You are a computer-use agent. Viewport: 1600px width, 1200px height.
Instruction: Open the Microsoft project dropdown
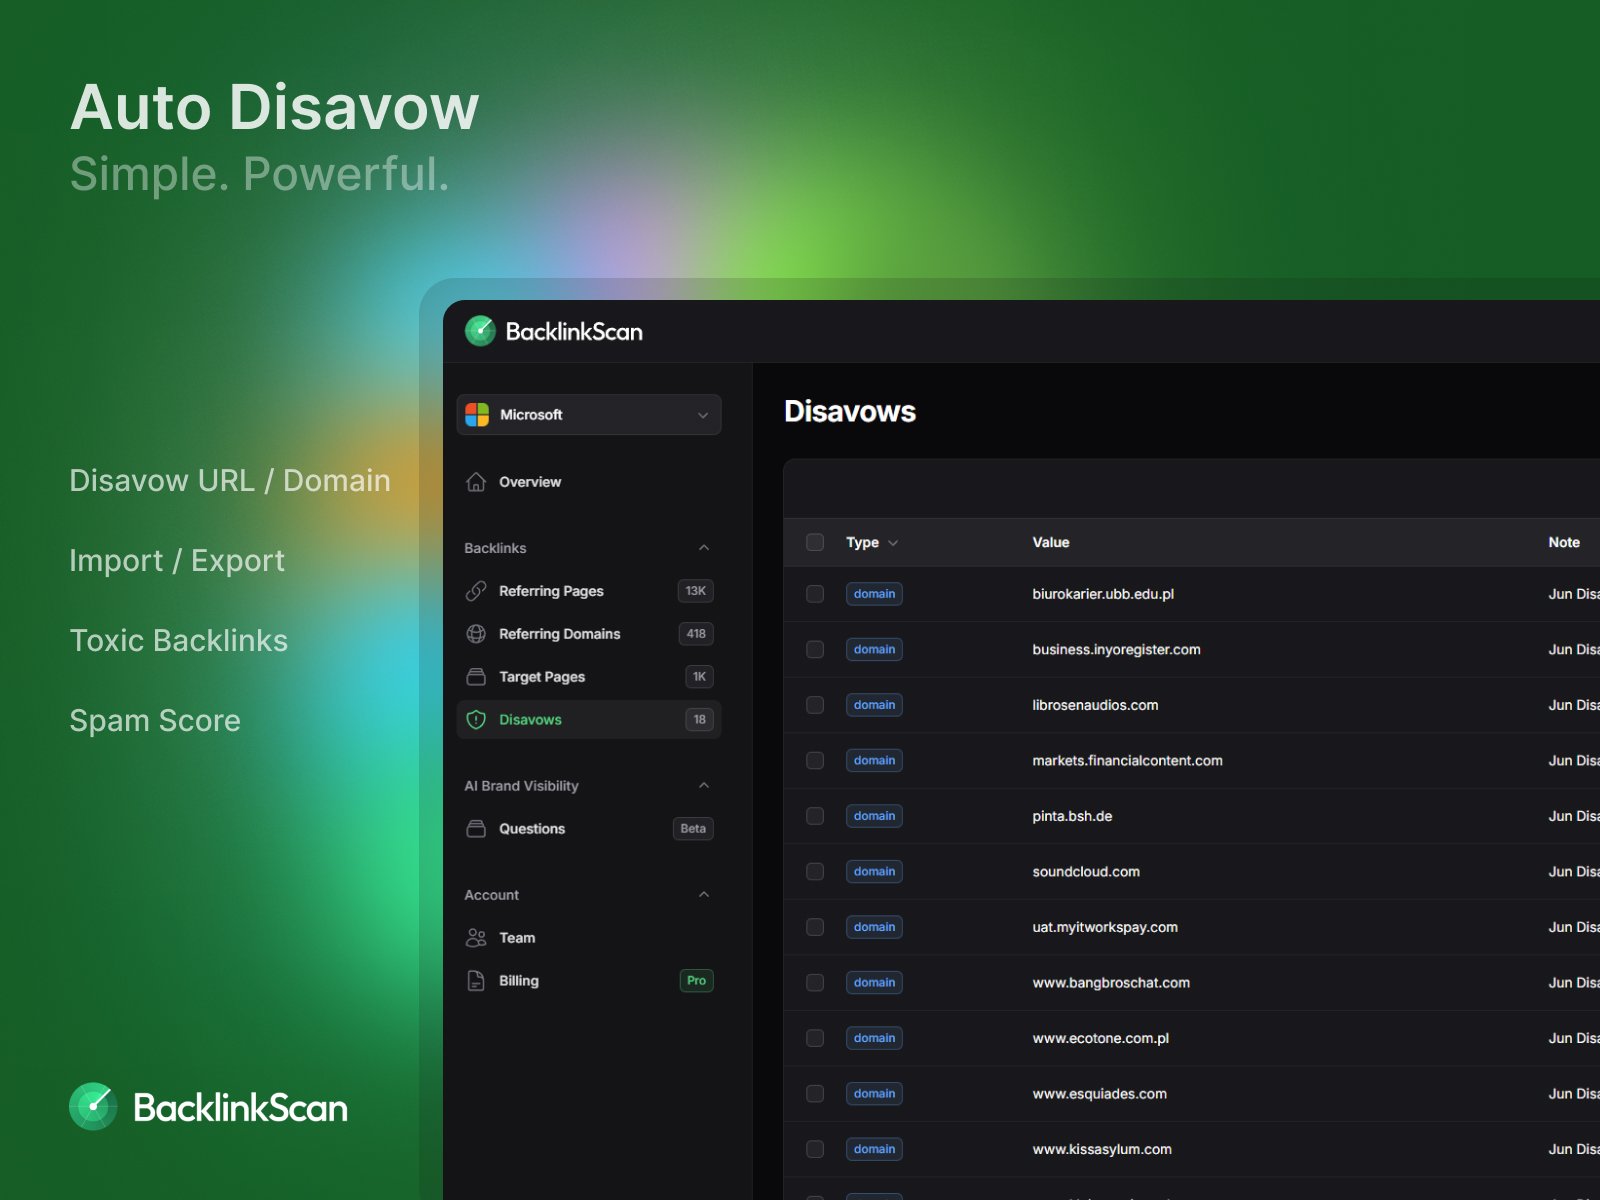coord(589,415)
